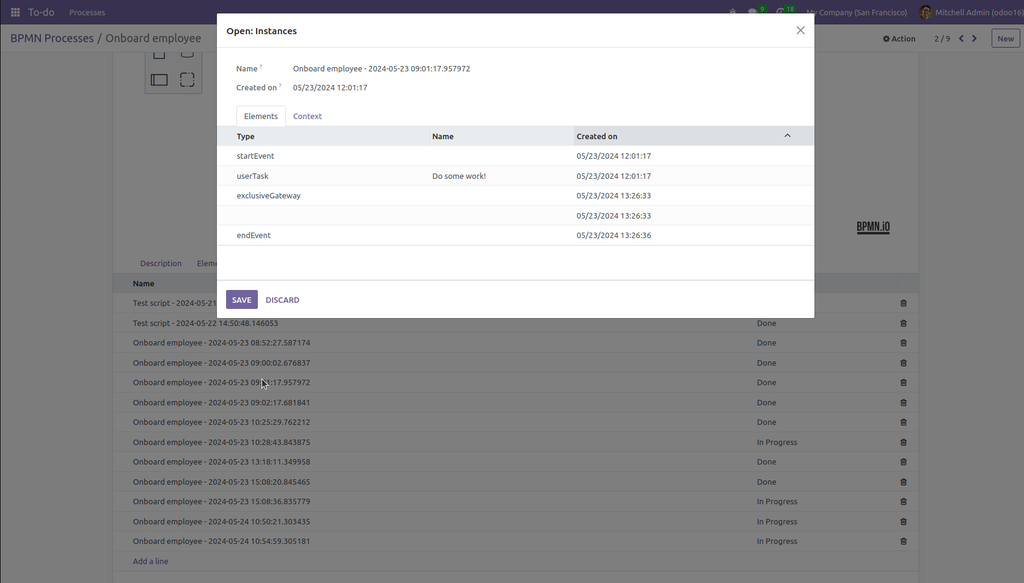Create a record with New button
Viewport: 1024px width, 583px height.
pyautogui.click(x=1005, y=39)
